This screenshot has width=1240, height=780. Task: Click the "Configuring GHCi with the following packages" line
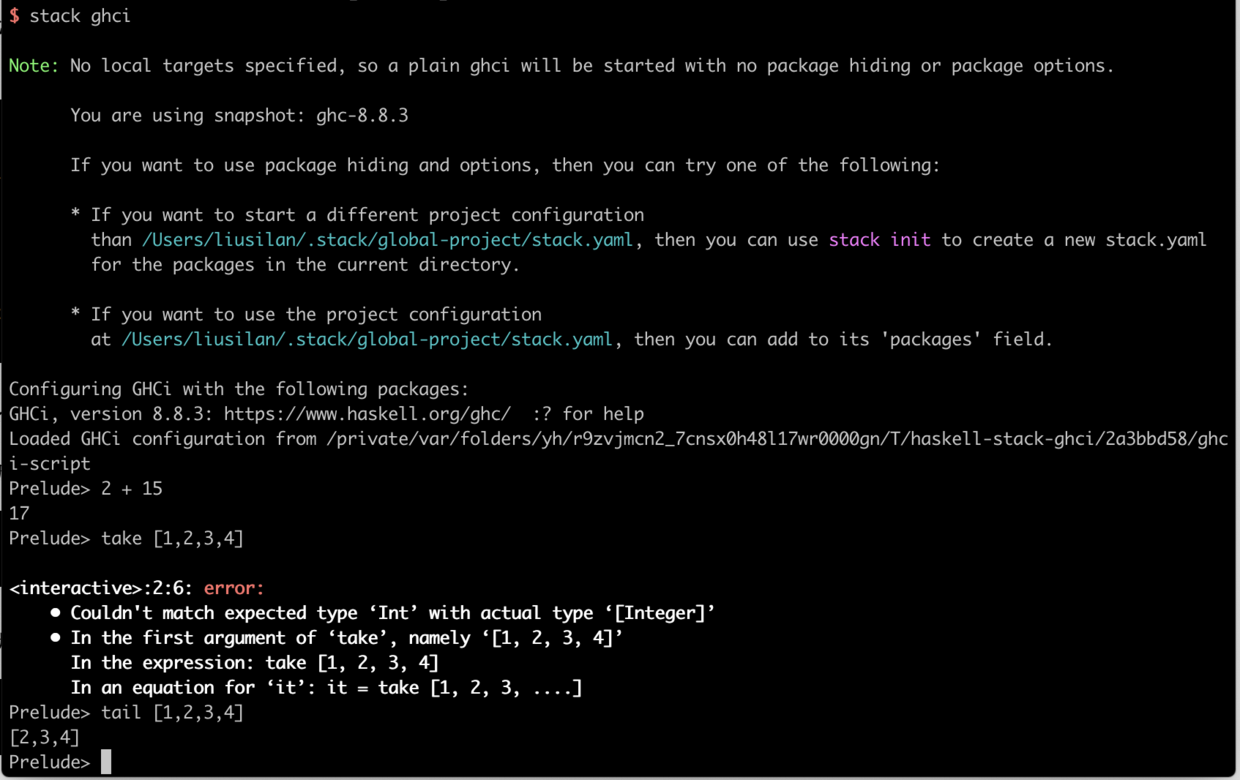coord(239,389)
